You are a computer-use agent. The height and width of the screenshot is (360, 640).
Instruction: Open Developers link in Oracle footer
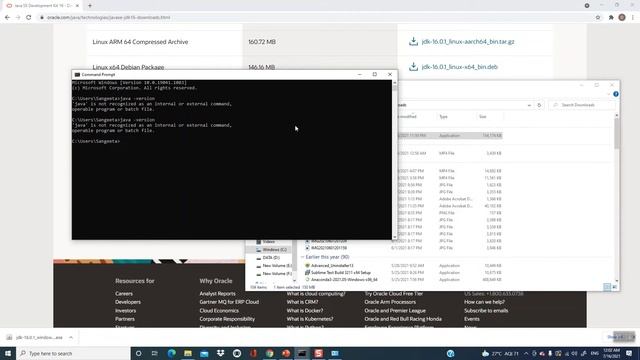[128, 302]
